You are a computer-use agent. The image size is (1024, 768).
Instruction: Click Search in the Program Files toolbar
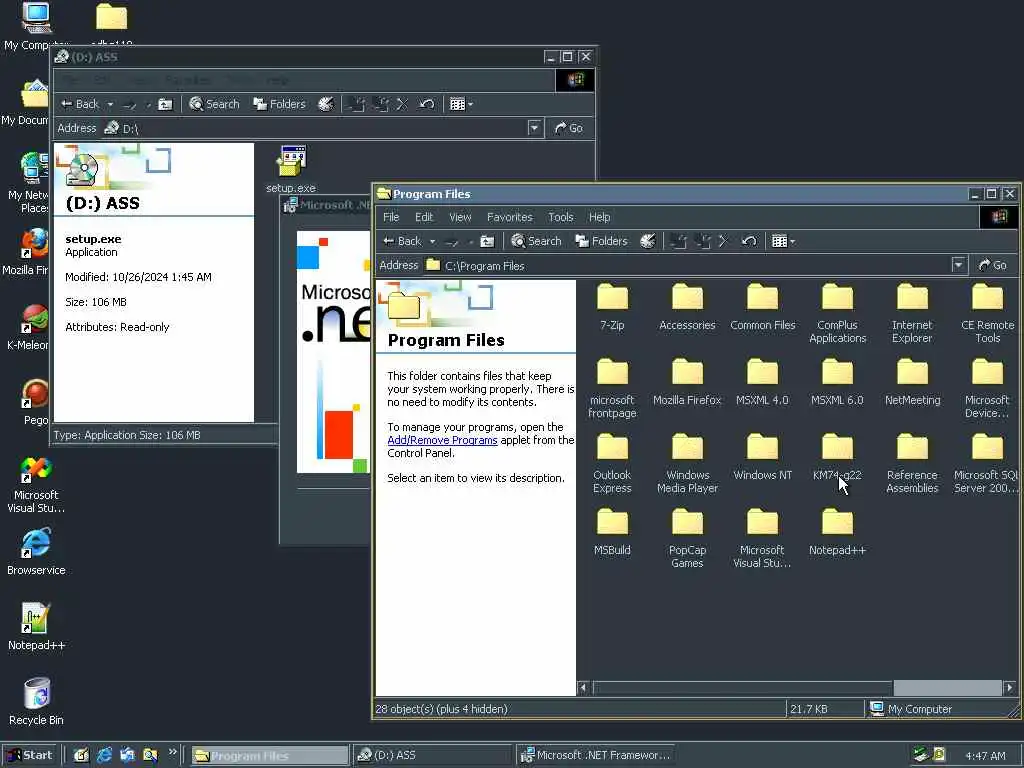(x=536, y=242)
